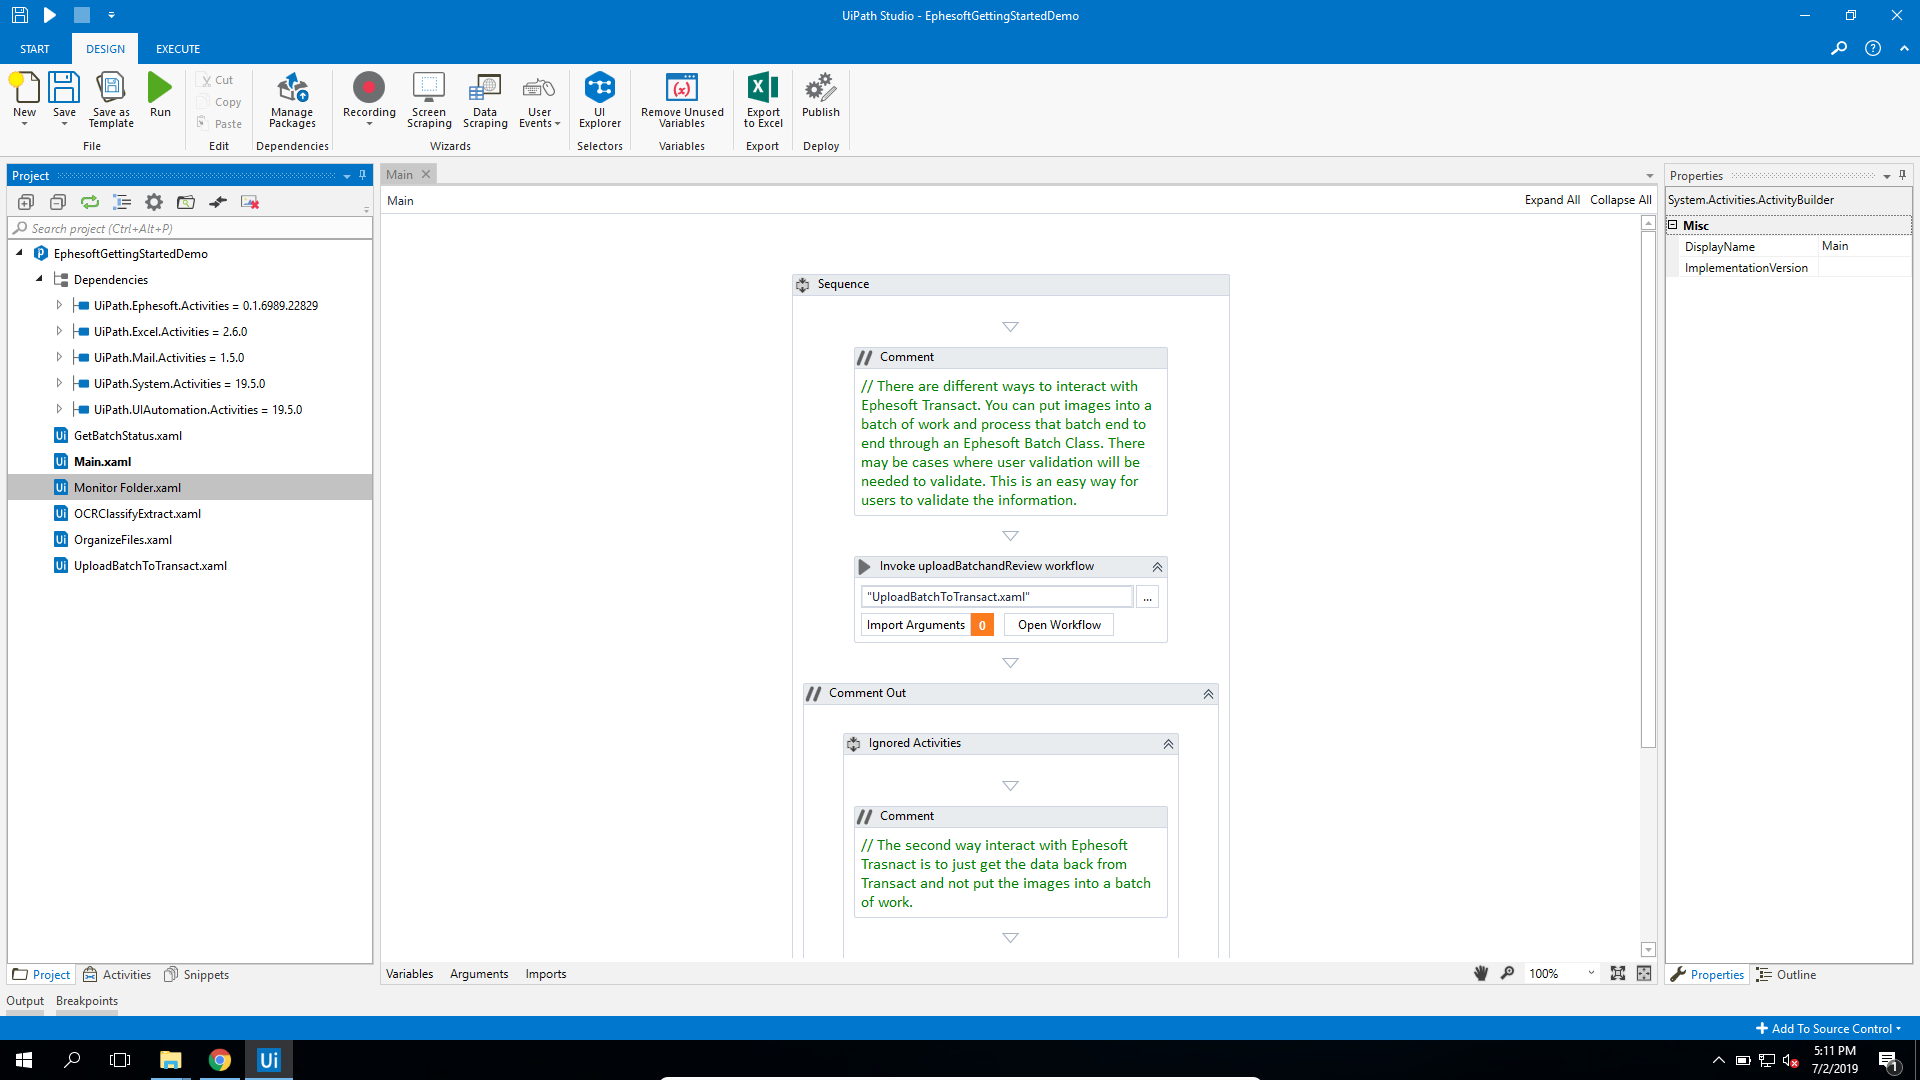Close the Main document tab
Viewport: 1920px width, 1080px height.
426,174
